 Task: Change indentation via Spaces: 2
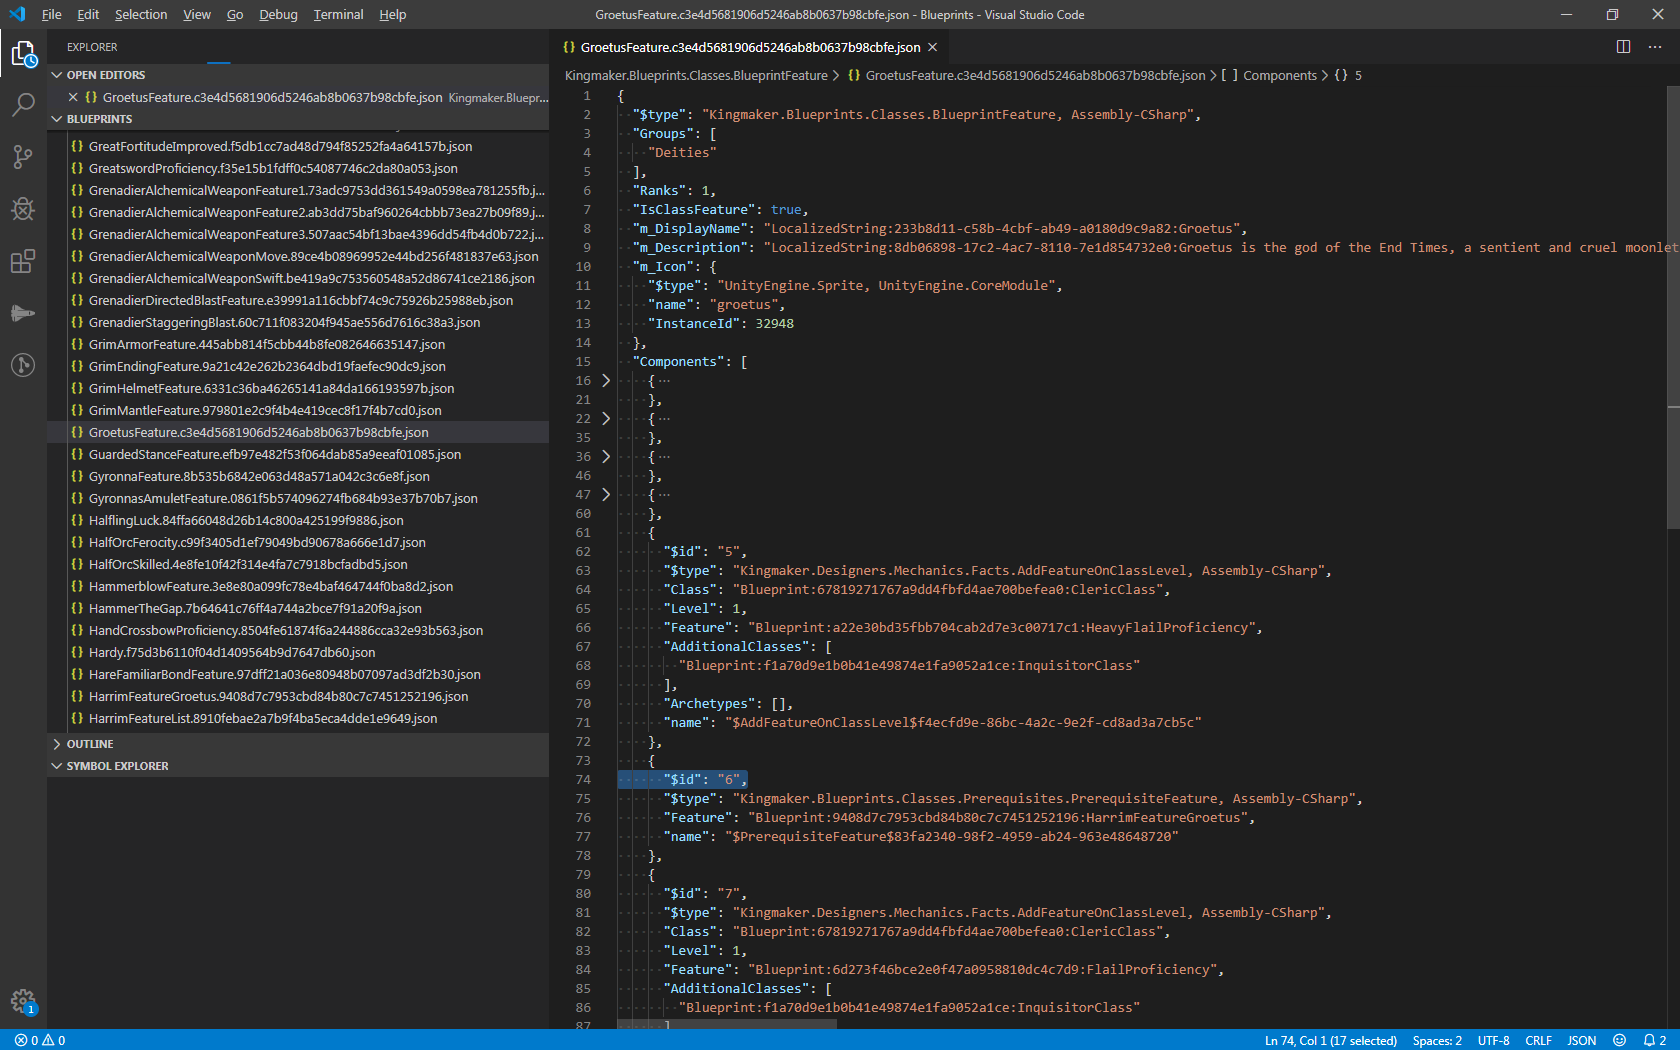tap(1437, 1040)
